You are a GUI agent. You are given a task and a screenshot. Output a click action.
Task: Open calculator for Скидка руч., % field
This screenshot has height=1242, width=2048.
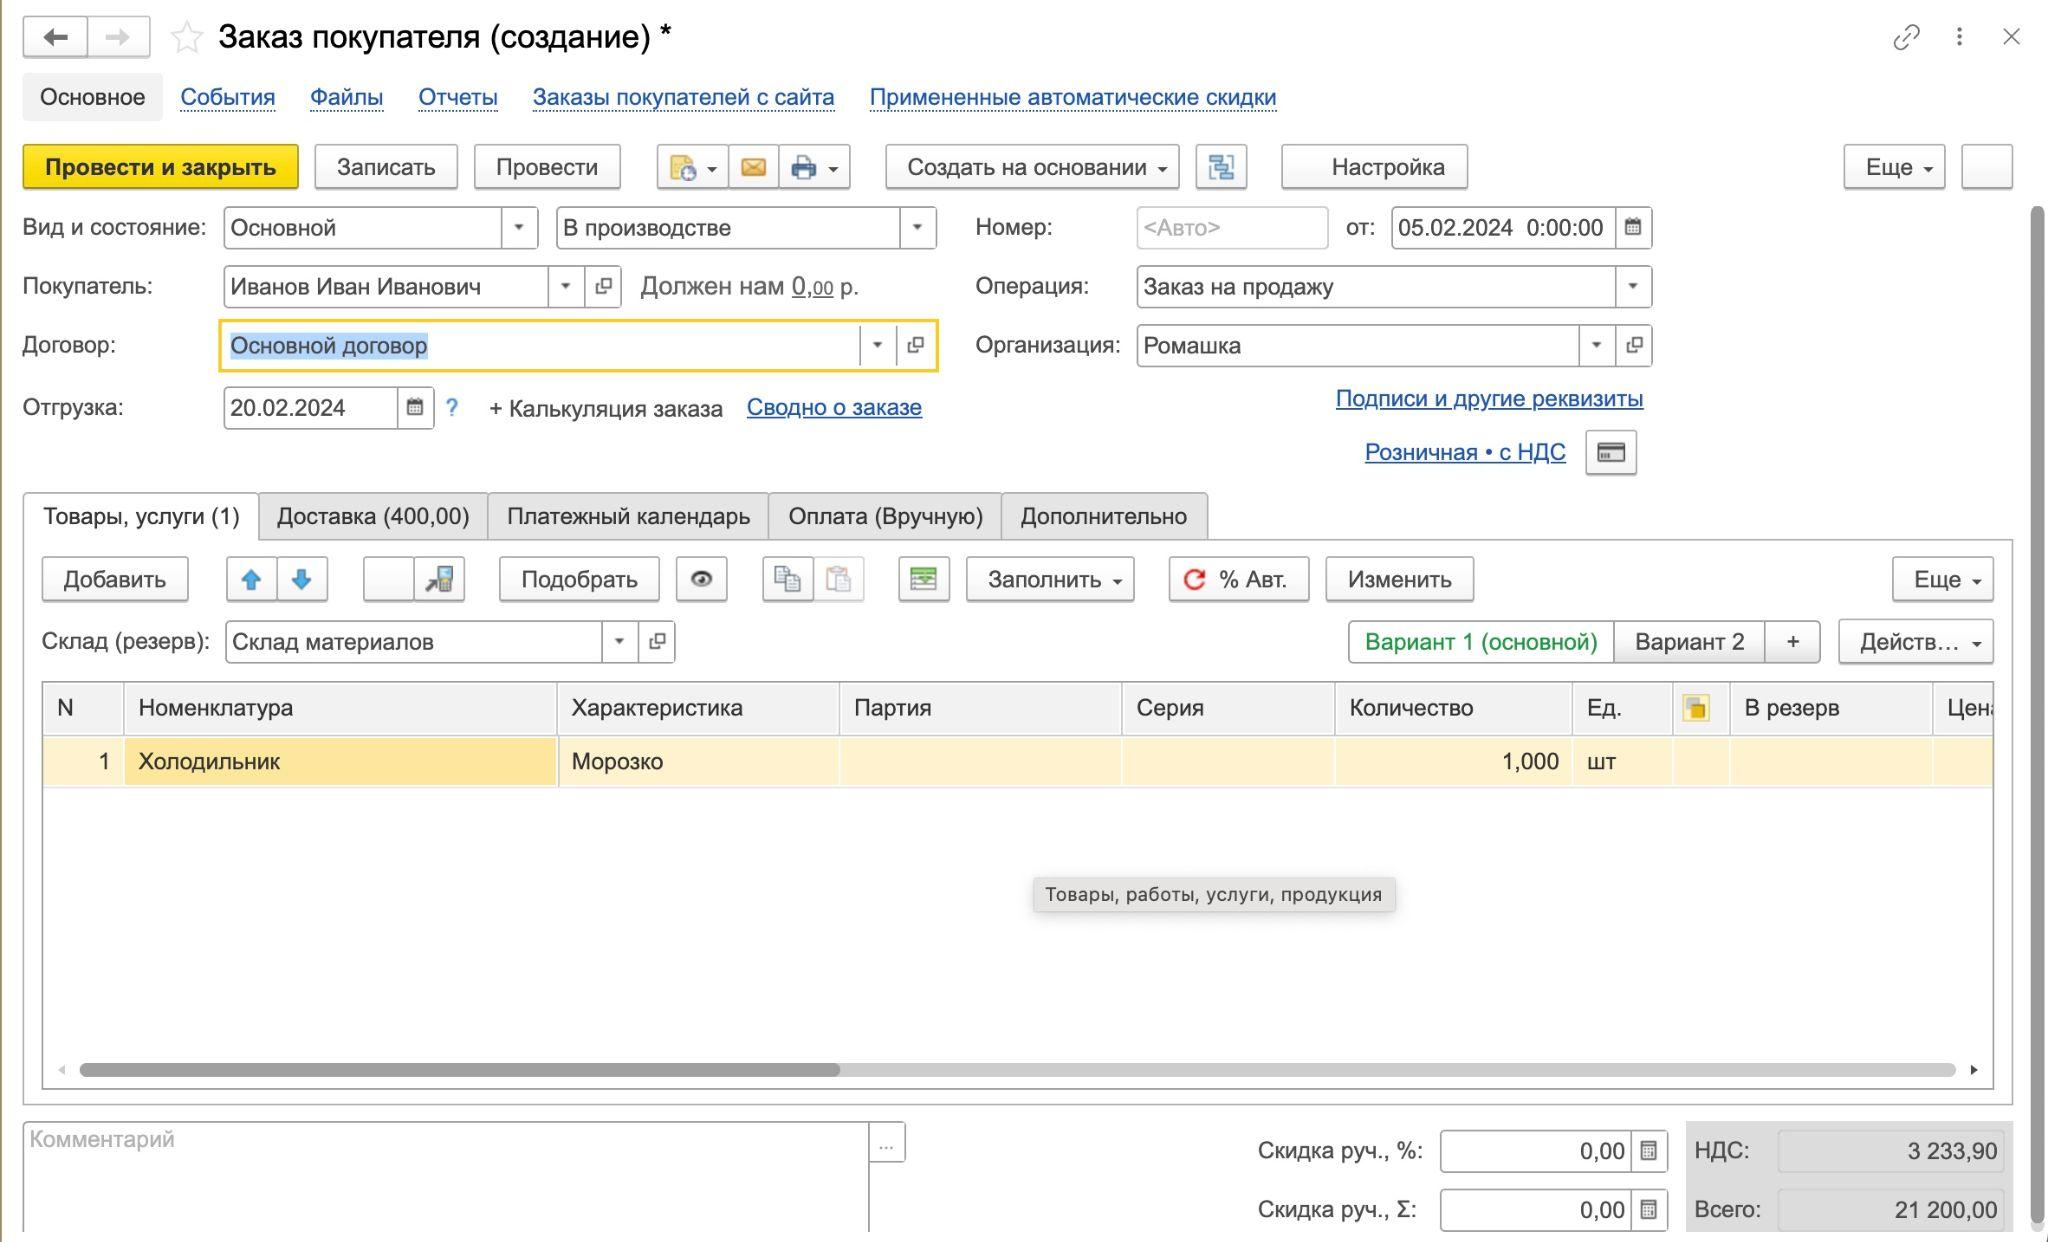point(1648,1151)
